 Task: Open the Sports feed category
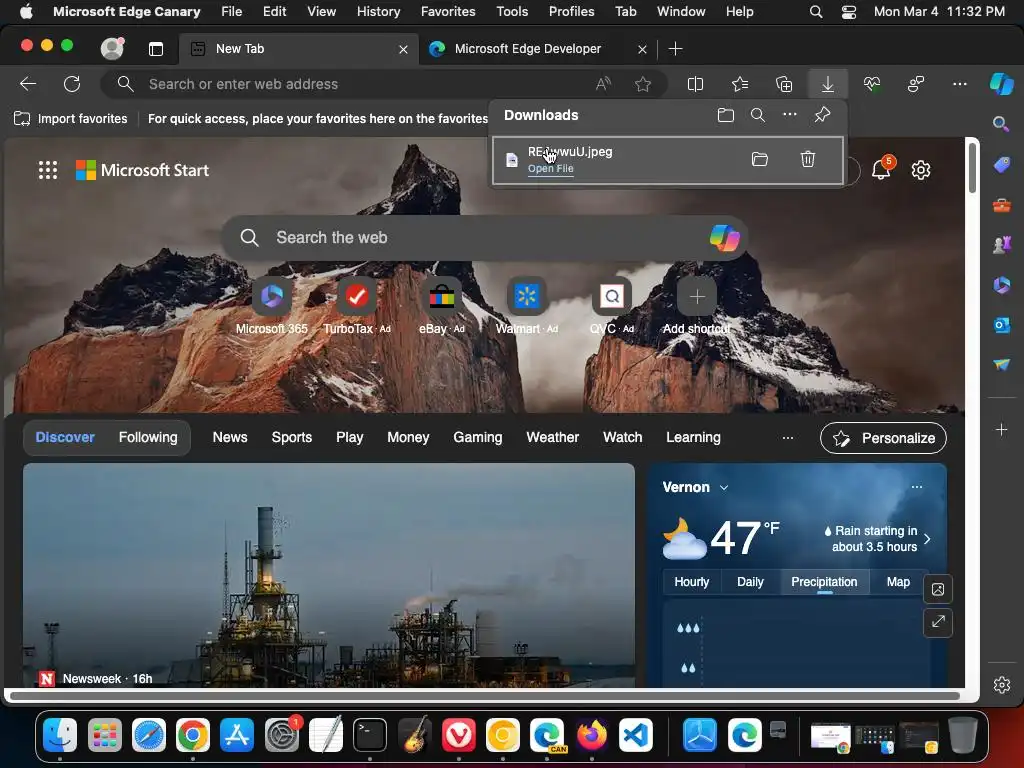click(292, 438)
